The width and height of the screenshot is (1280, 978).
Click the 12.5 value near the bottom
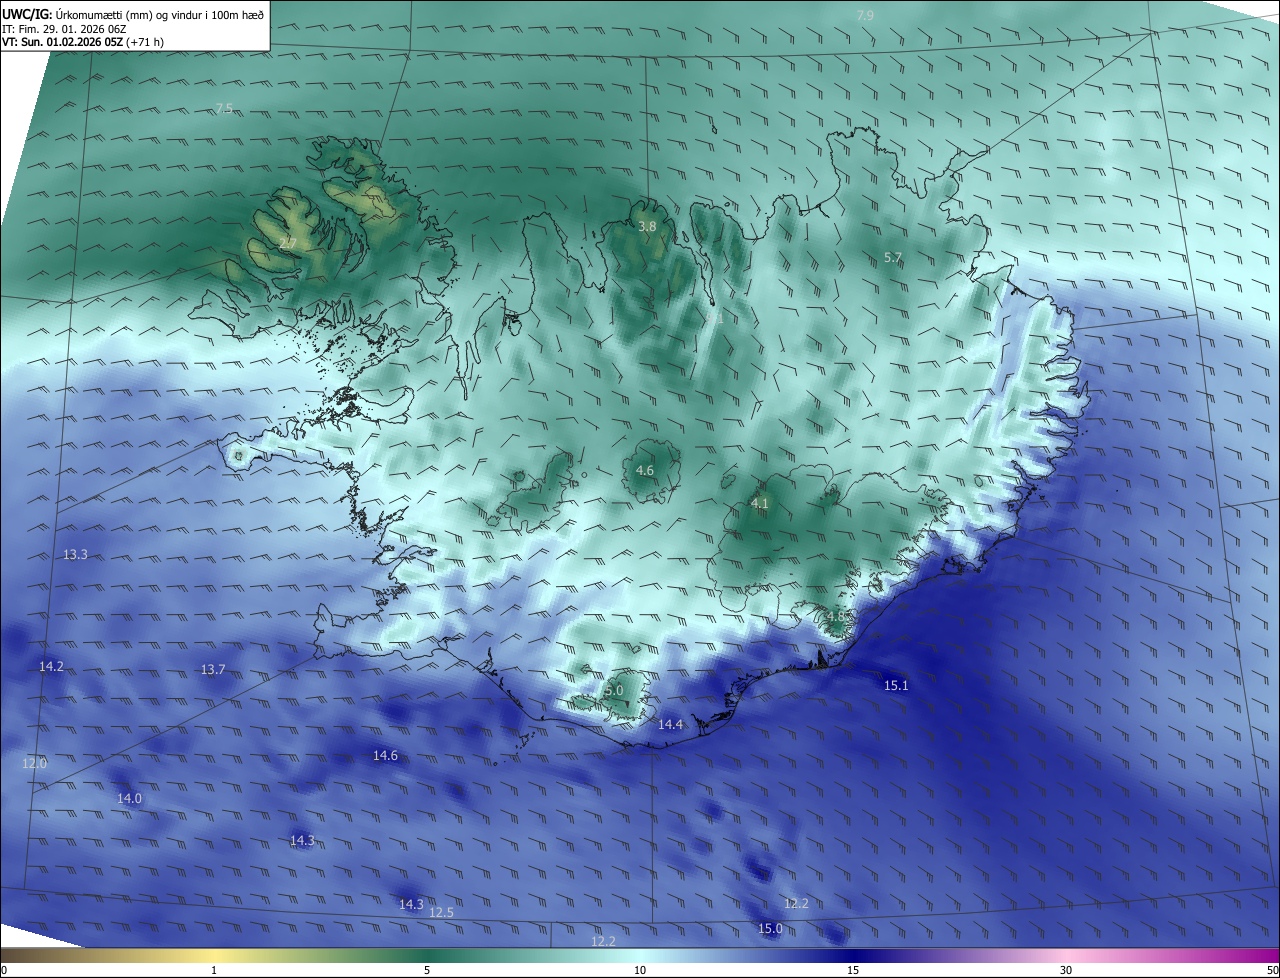tap(441, 912)
